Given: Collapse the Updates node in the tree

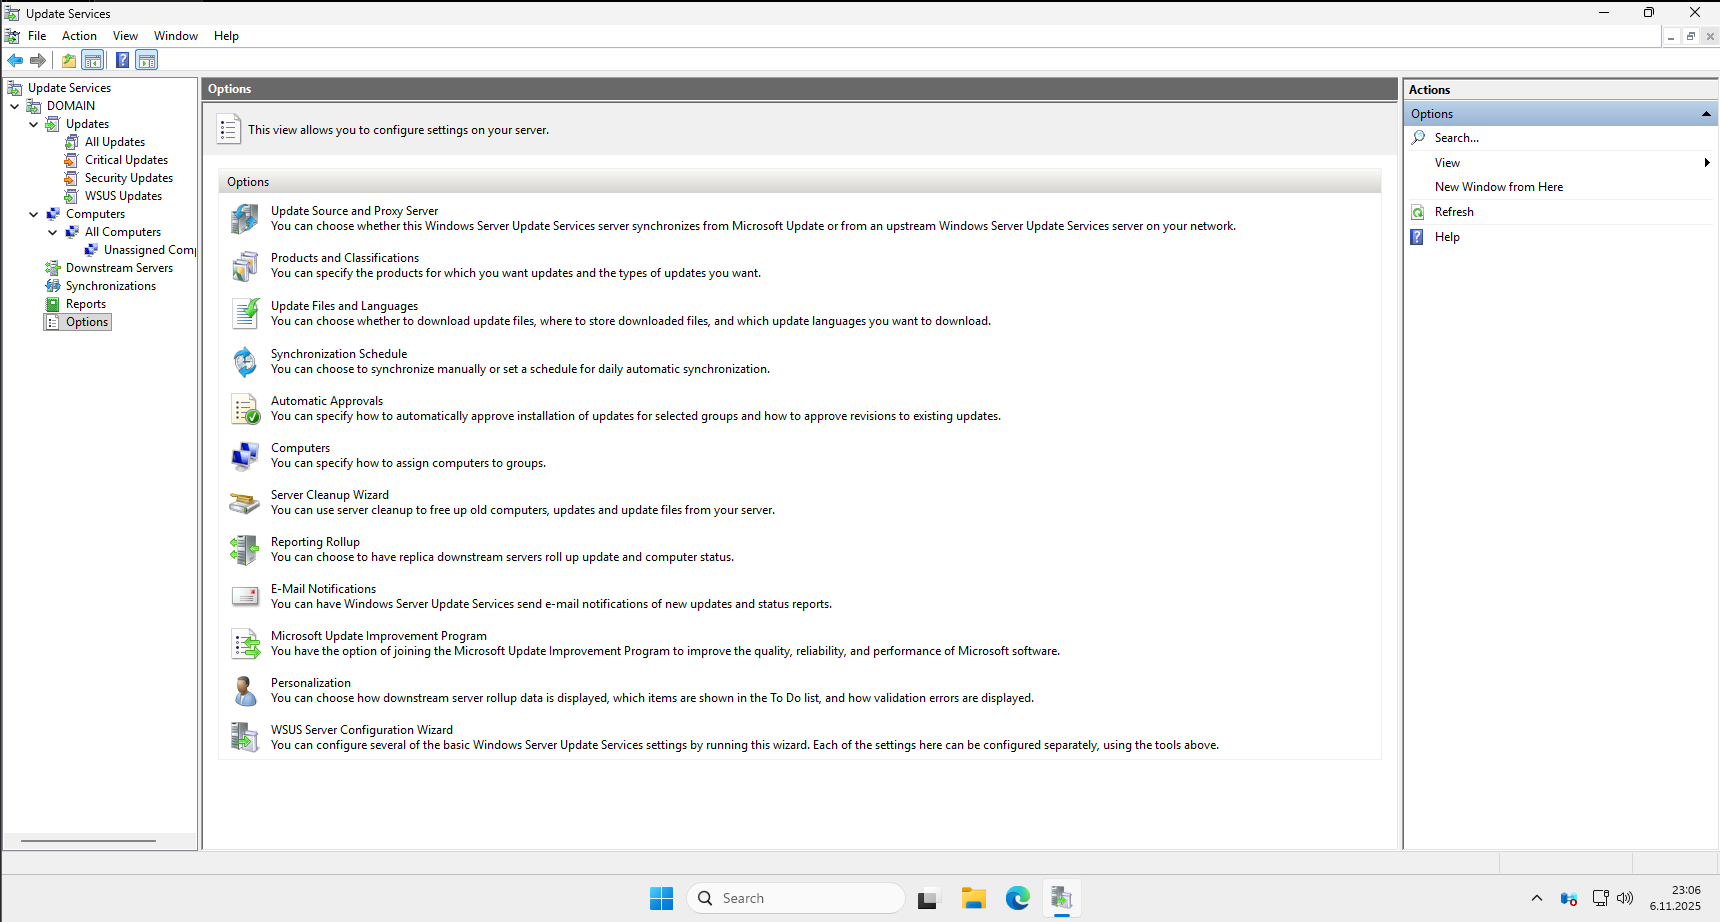Looking at the screenshot, I should coord(34,123).
